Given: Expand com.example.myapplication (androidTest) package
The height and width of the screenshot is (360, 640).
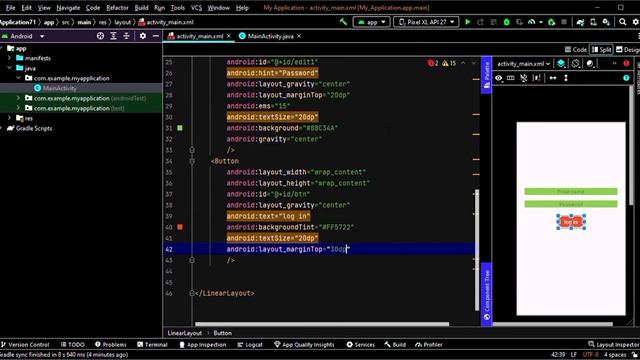Looking at the screenshot, I should tap(18, 98).
